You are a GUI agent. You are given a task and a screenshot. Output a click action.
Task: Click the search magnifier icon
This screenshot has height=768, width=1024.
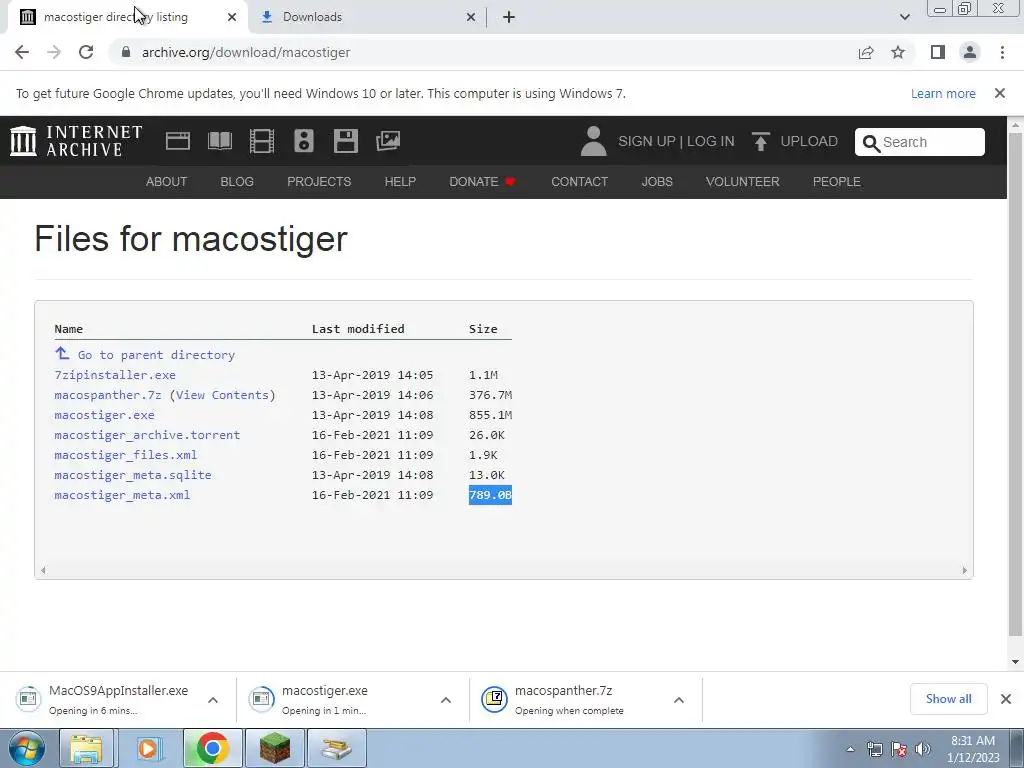[x=871, y=143]
